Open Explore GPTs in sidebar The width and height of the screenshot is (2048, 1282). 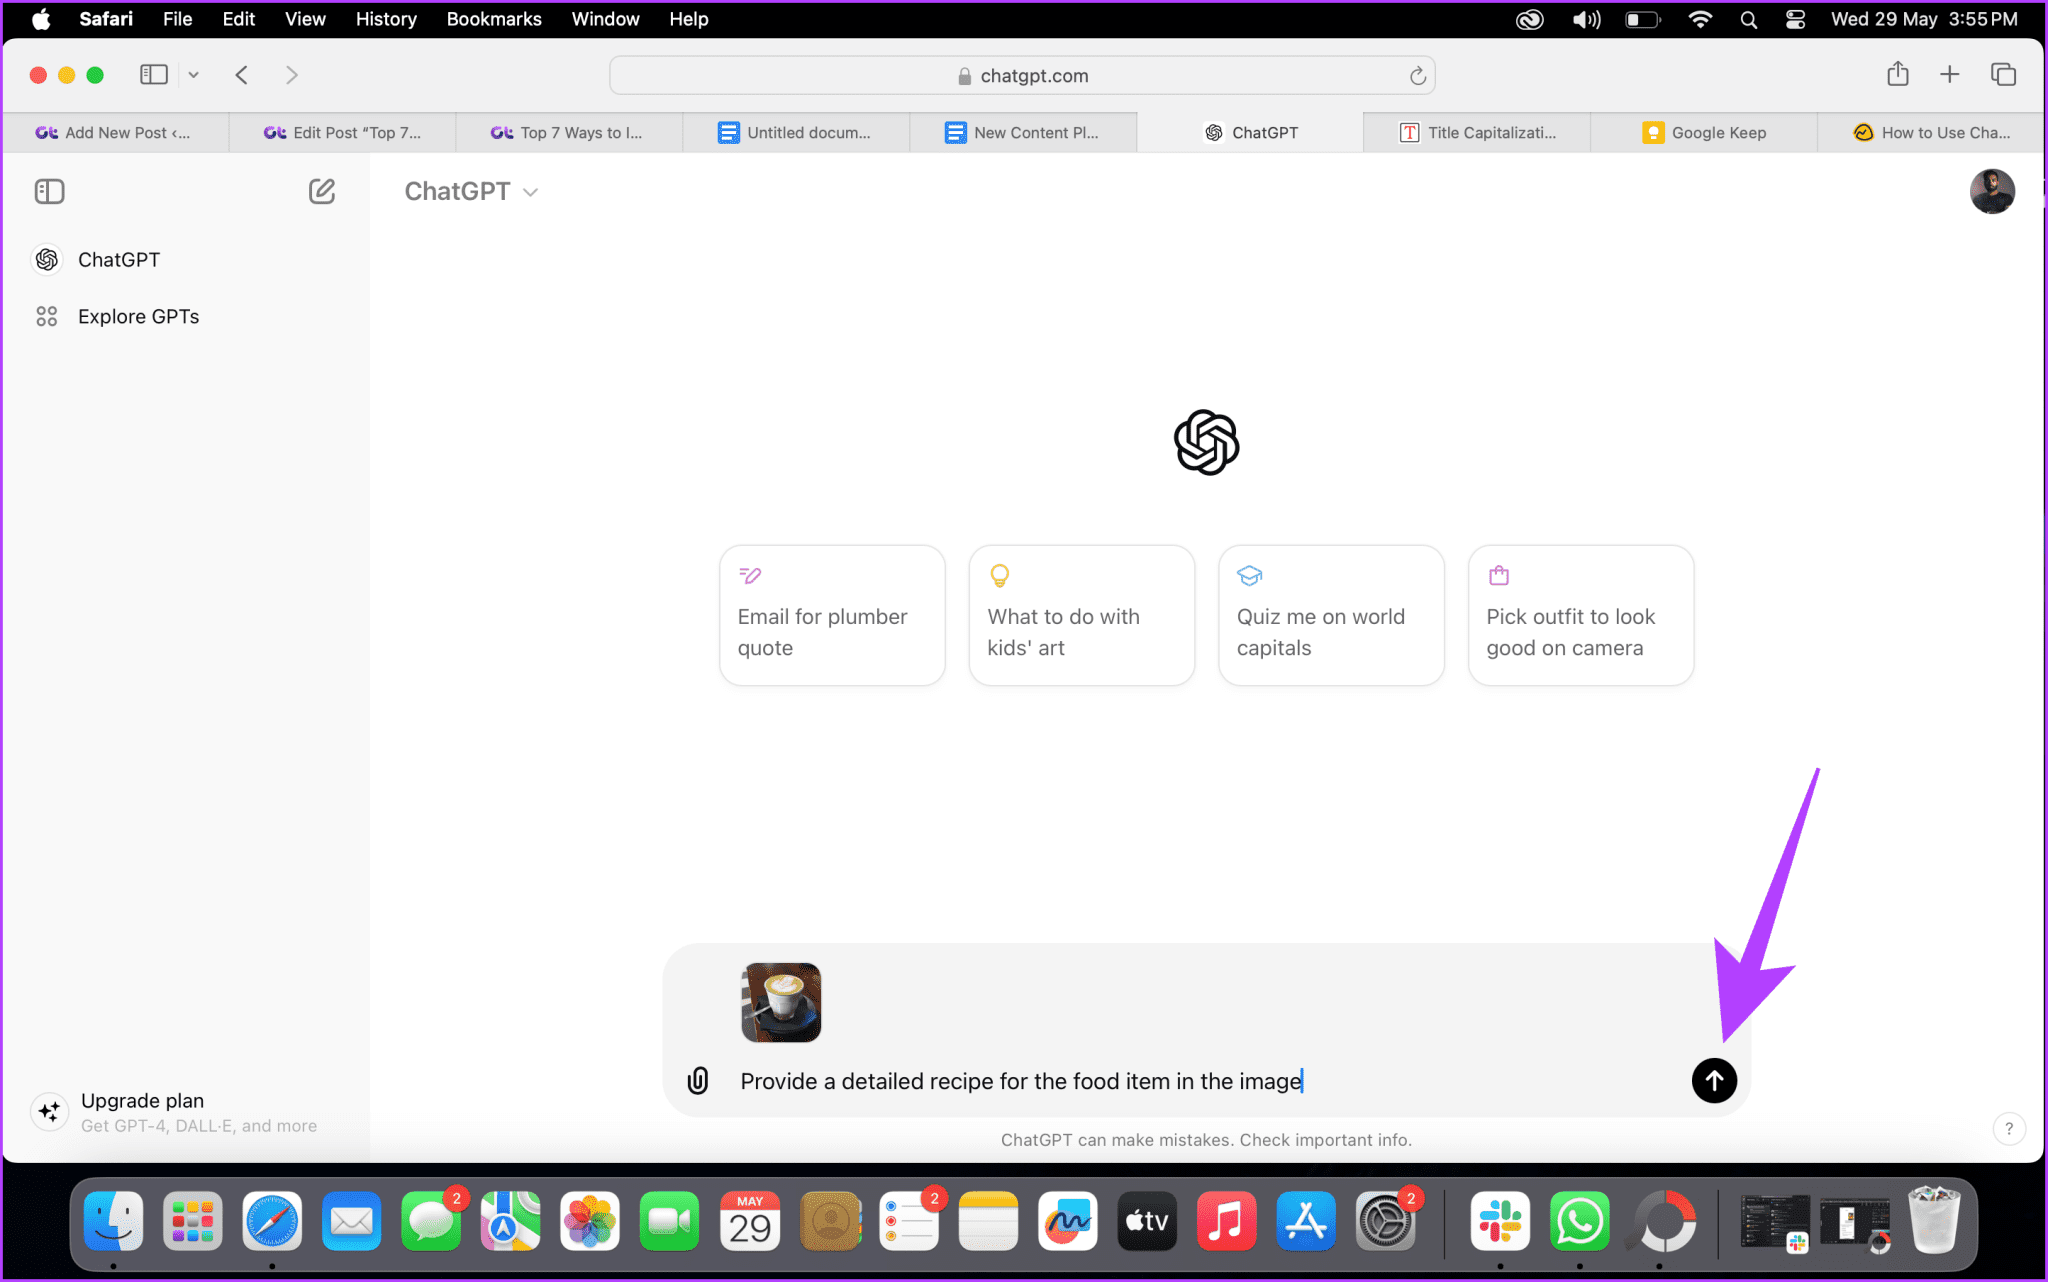click(x=138, y=316)
